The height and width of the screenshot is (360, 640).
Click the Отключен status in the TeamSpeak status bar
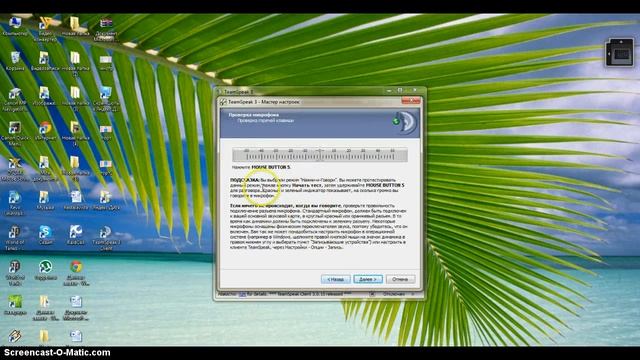pos(393,294)
